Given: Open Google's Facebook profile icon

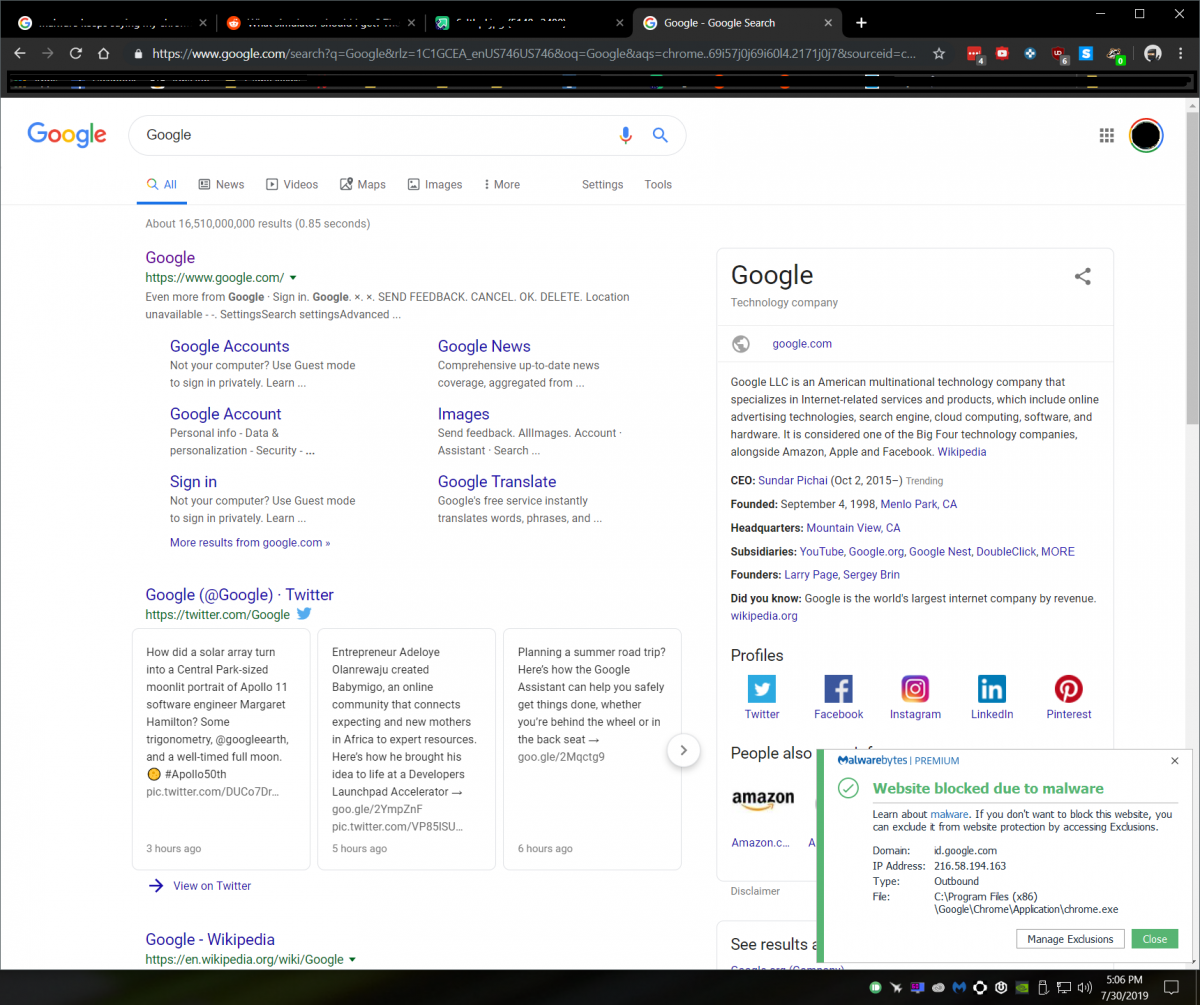Looking at the screenshot, I should 838,689.
